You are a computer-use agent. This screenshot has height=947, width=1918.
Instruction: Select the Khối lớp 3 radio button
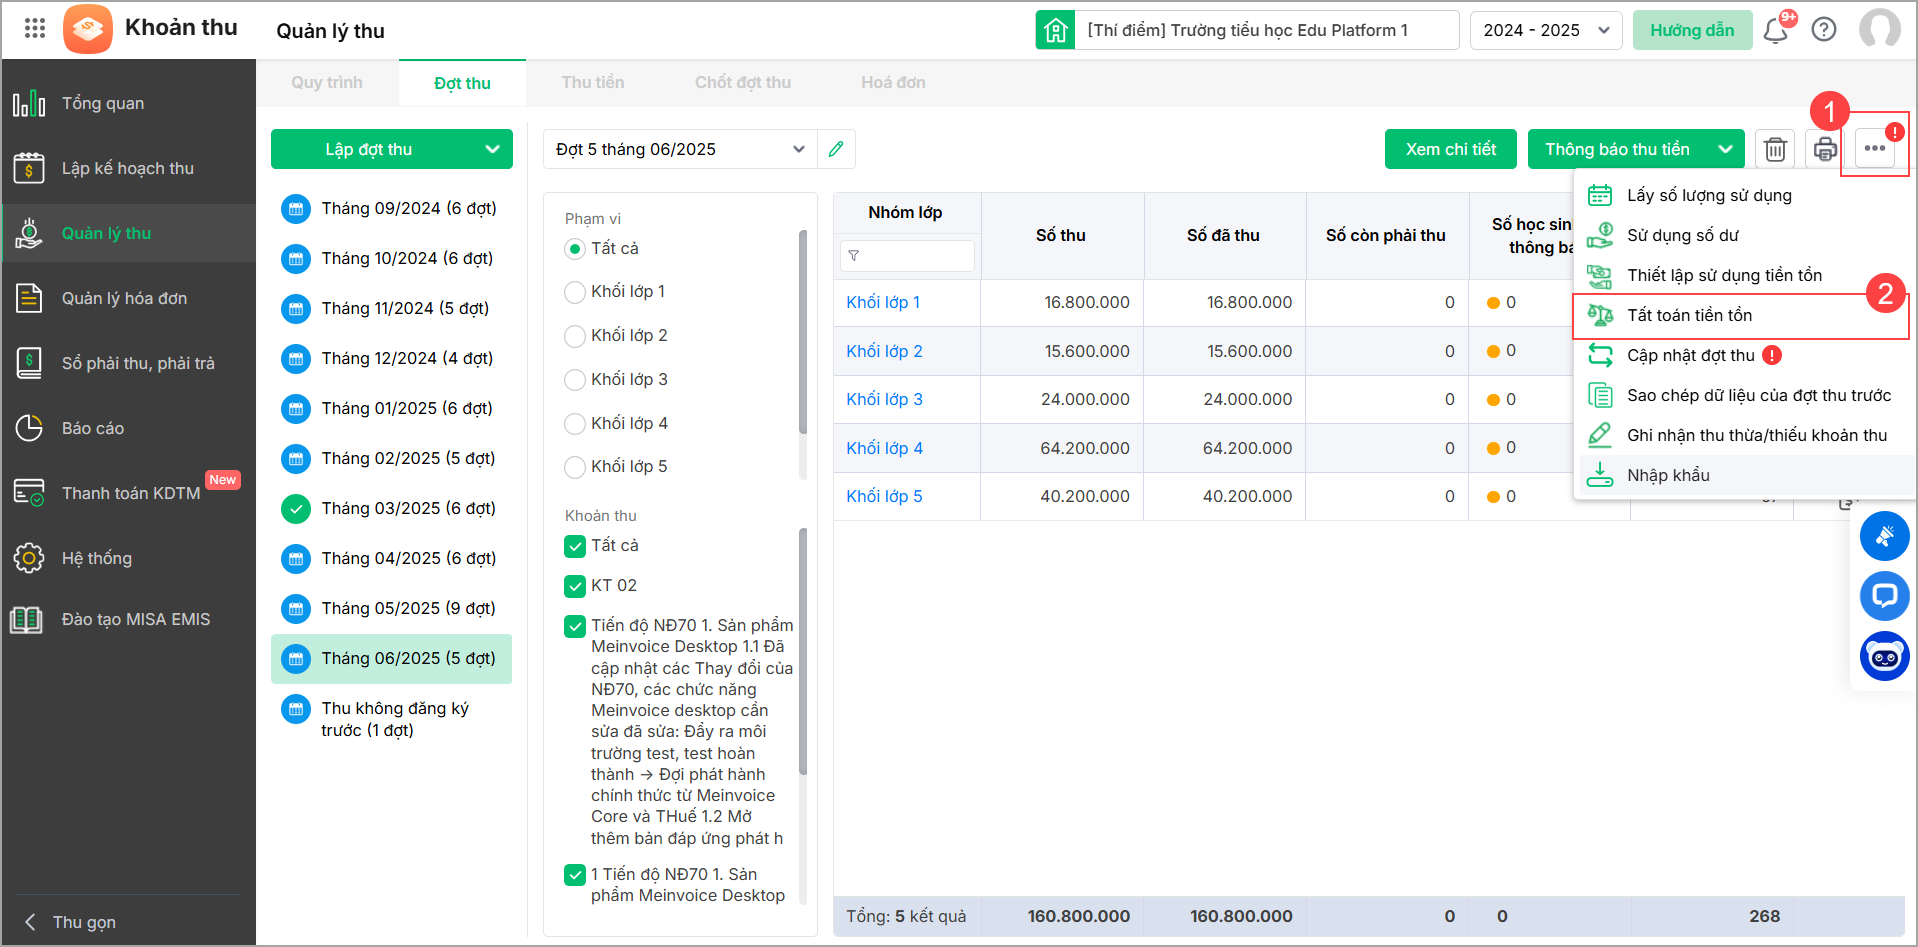[x=575, y=380]
